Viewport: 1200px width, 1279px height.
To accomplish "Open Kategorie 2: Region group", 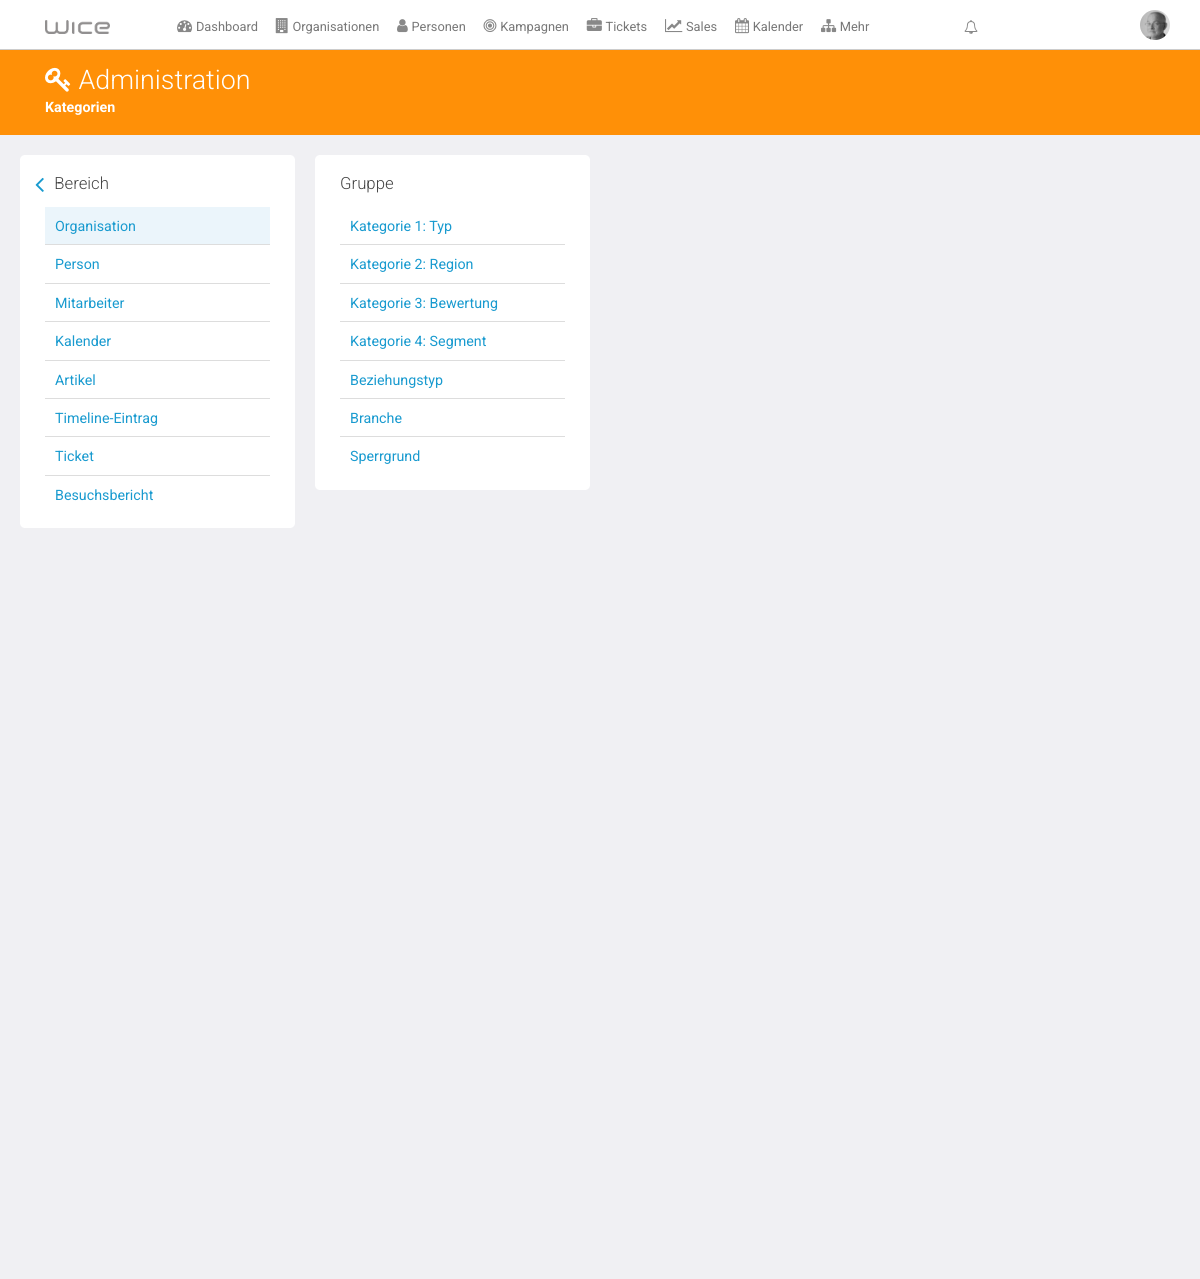I will tap(452, 264).
